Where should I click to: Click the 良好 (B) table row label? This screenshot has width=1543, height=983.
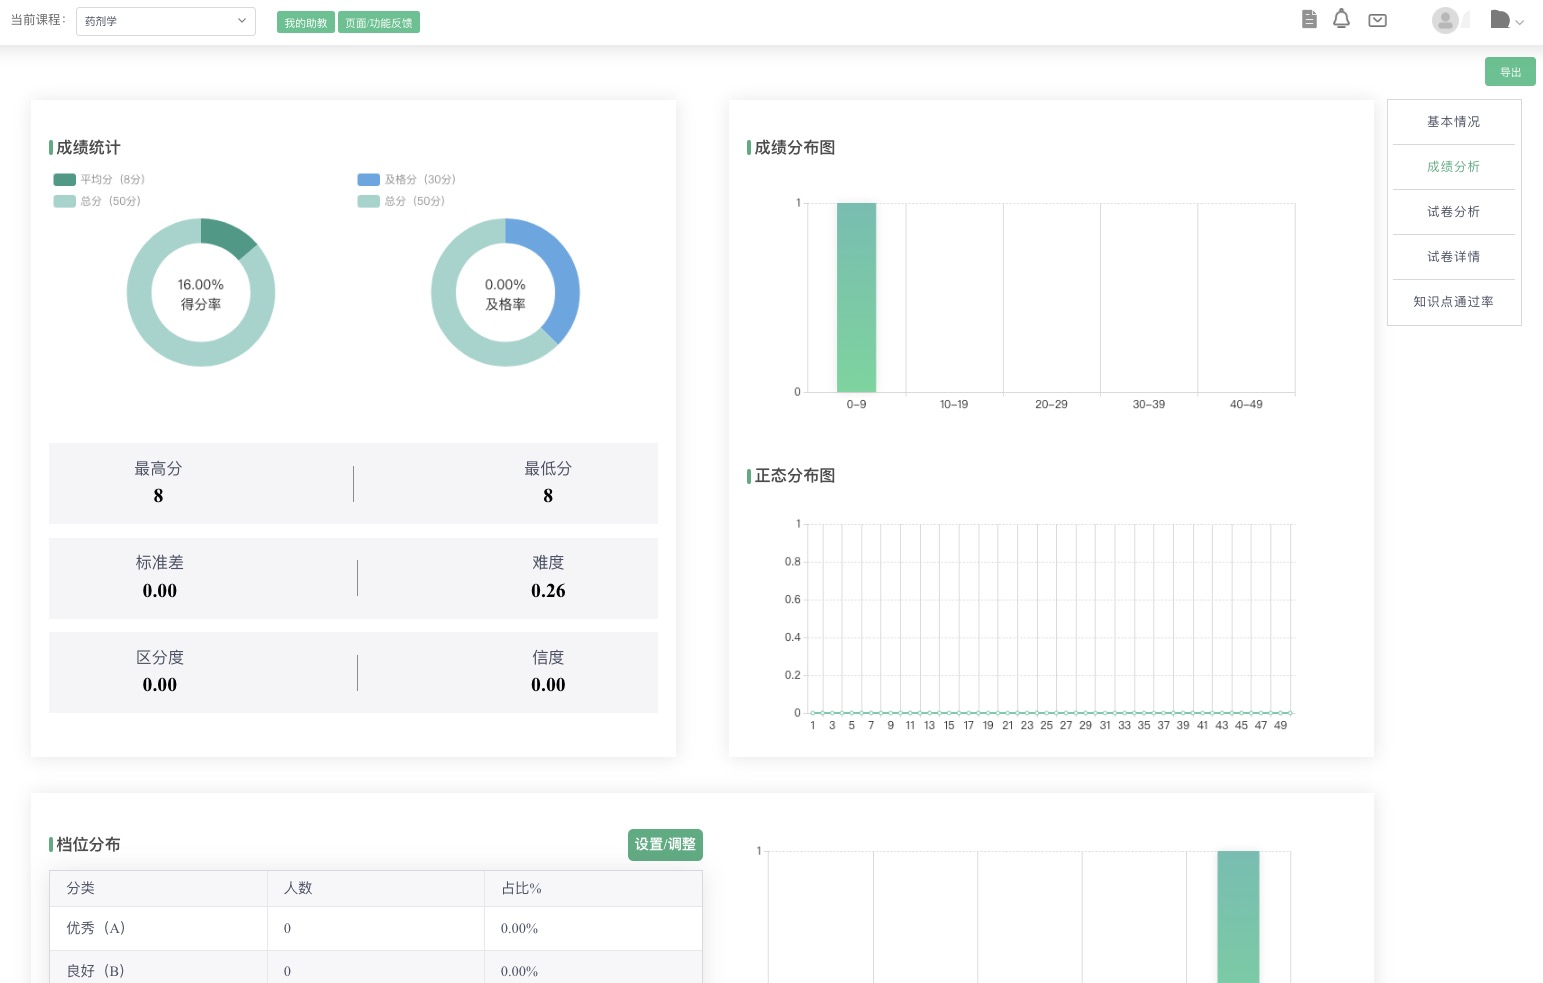(96, 971)
